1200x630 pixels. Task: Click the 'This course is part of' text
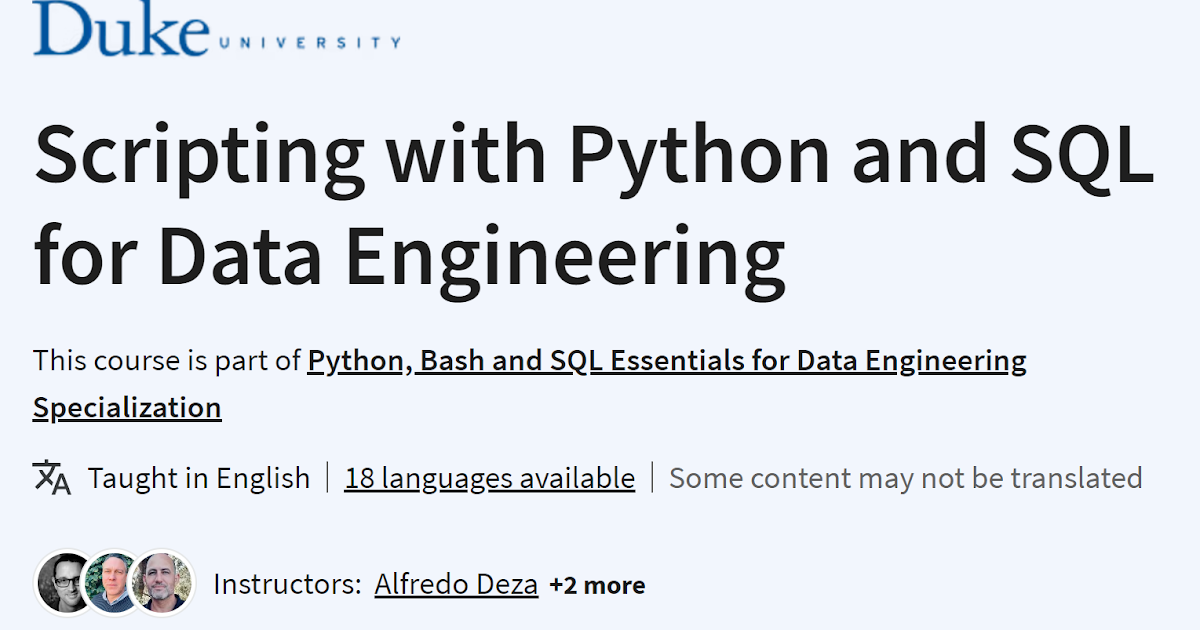coord(167,360)
